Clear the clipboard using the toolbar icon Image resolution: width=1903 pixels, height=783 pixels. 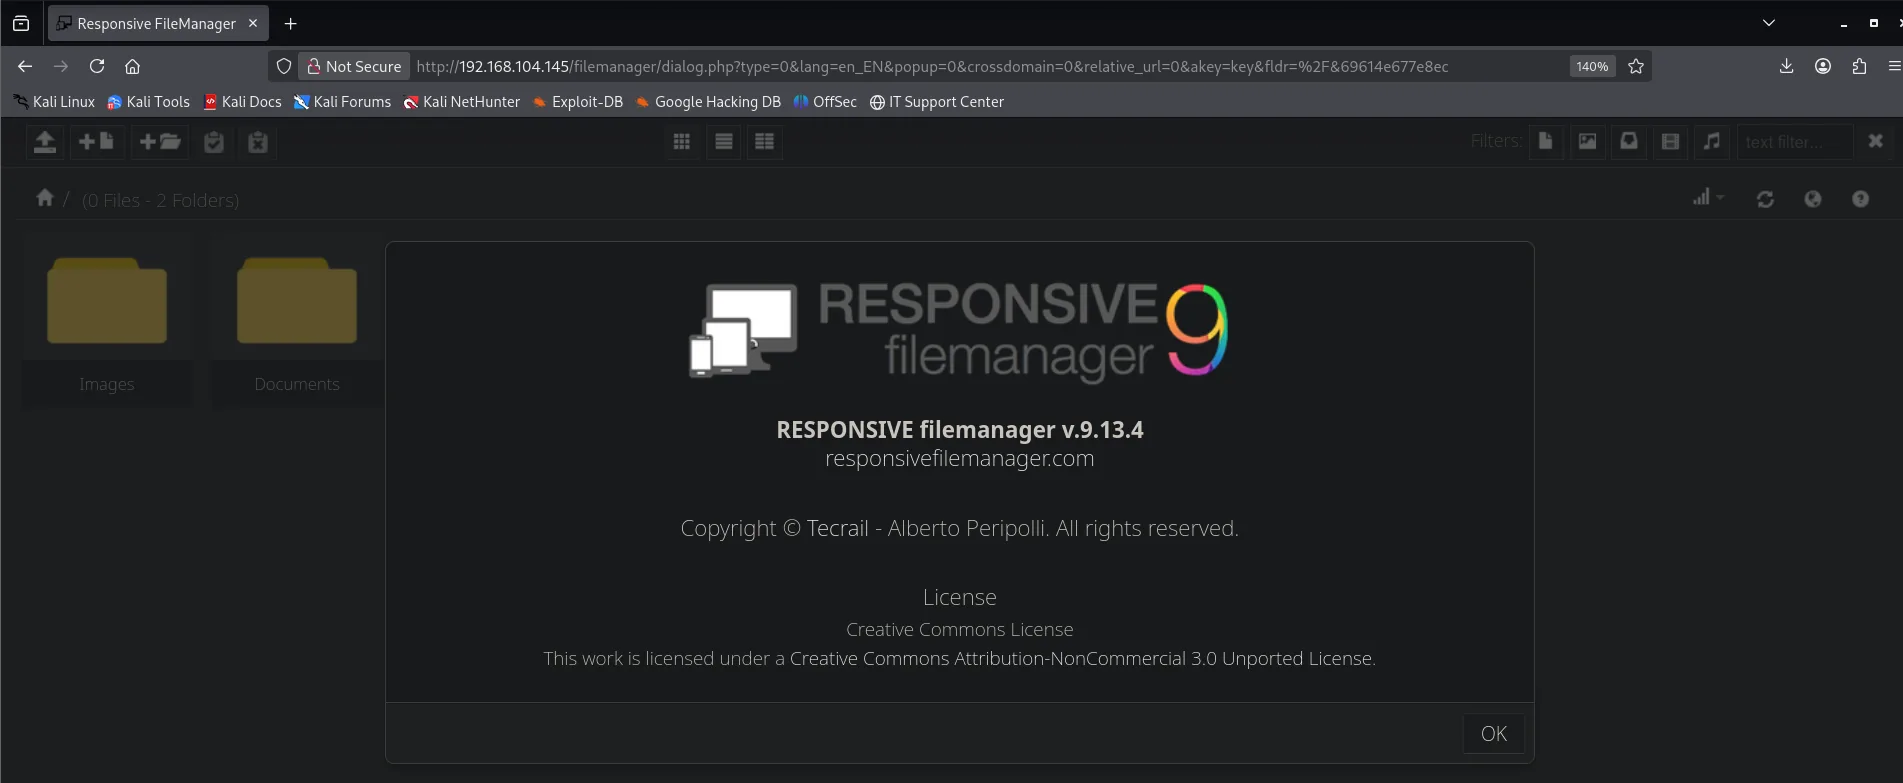[x=258, y=142]
